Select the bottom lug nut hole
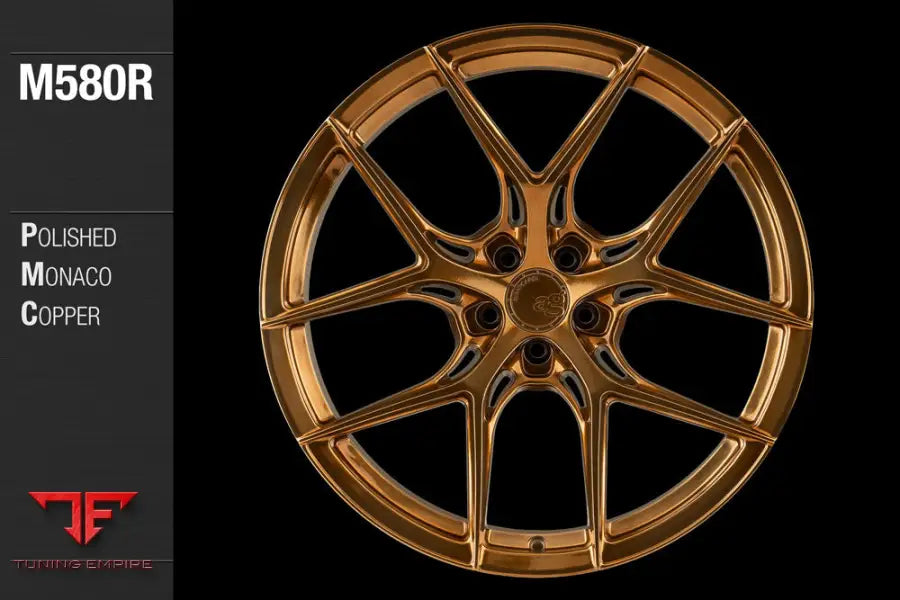This screenshot has width=900, height=600. tap(537, 354)
